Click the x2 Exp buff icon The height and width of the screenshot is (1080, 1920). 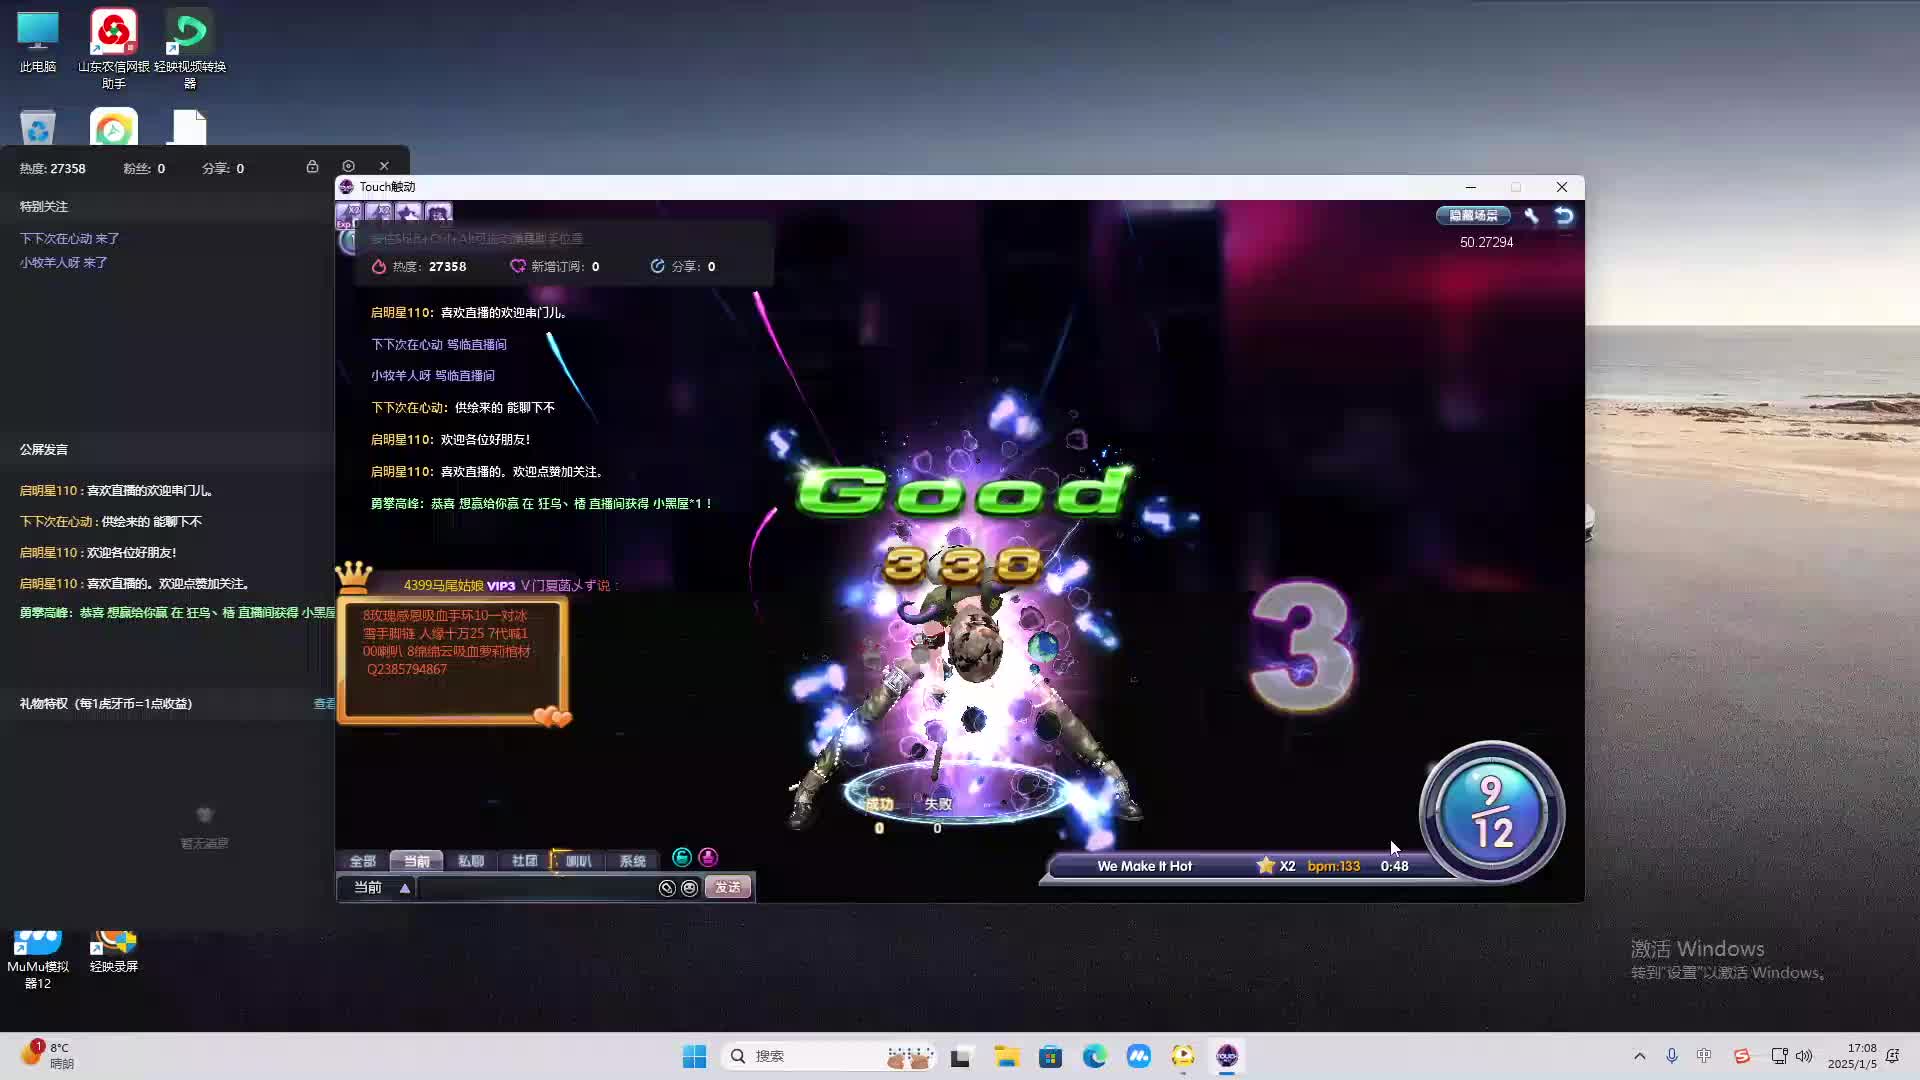[350, 212]
